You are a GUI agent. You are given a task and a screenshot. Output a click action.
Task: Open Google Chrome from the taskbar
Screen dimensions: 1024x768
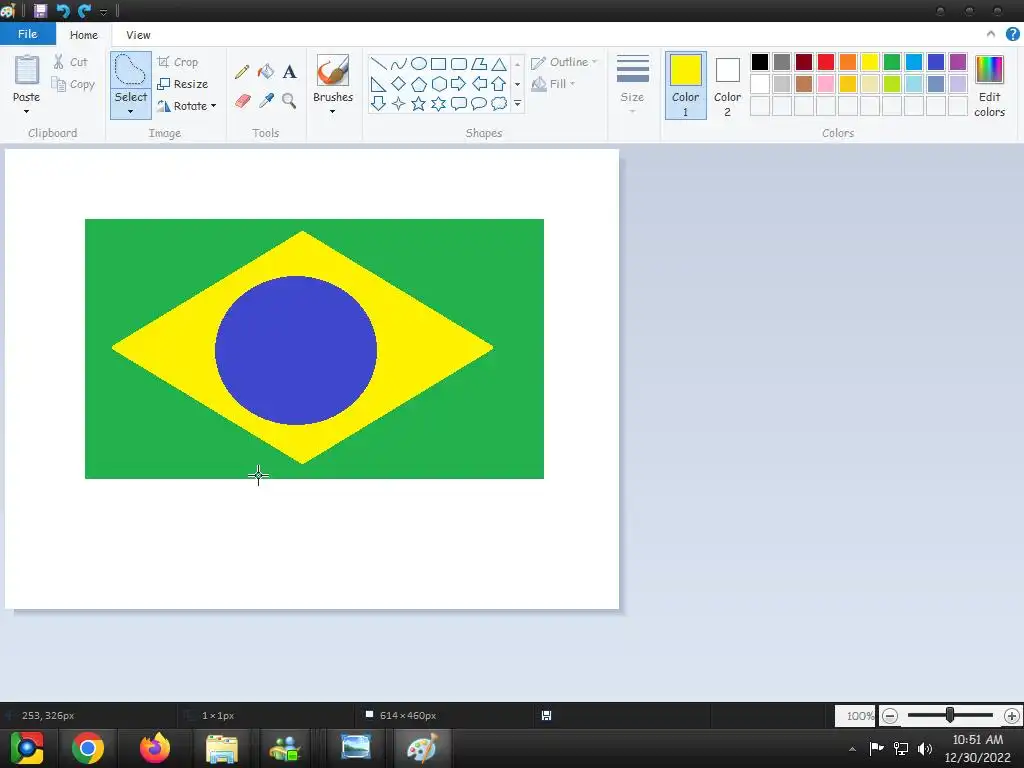click(88, 748)
